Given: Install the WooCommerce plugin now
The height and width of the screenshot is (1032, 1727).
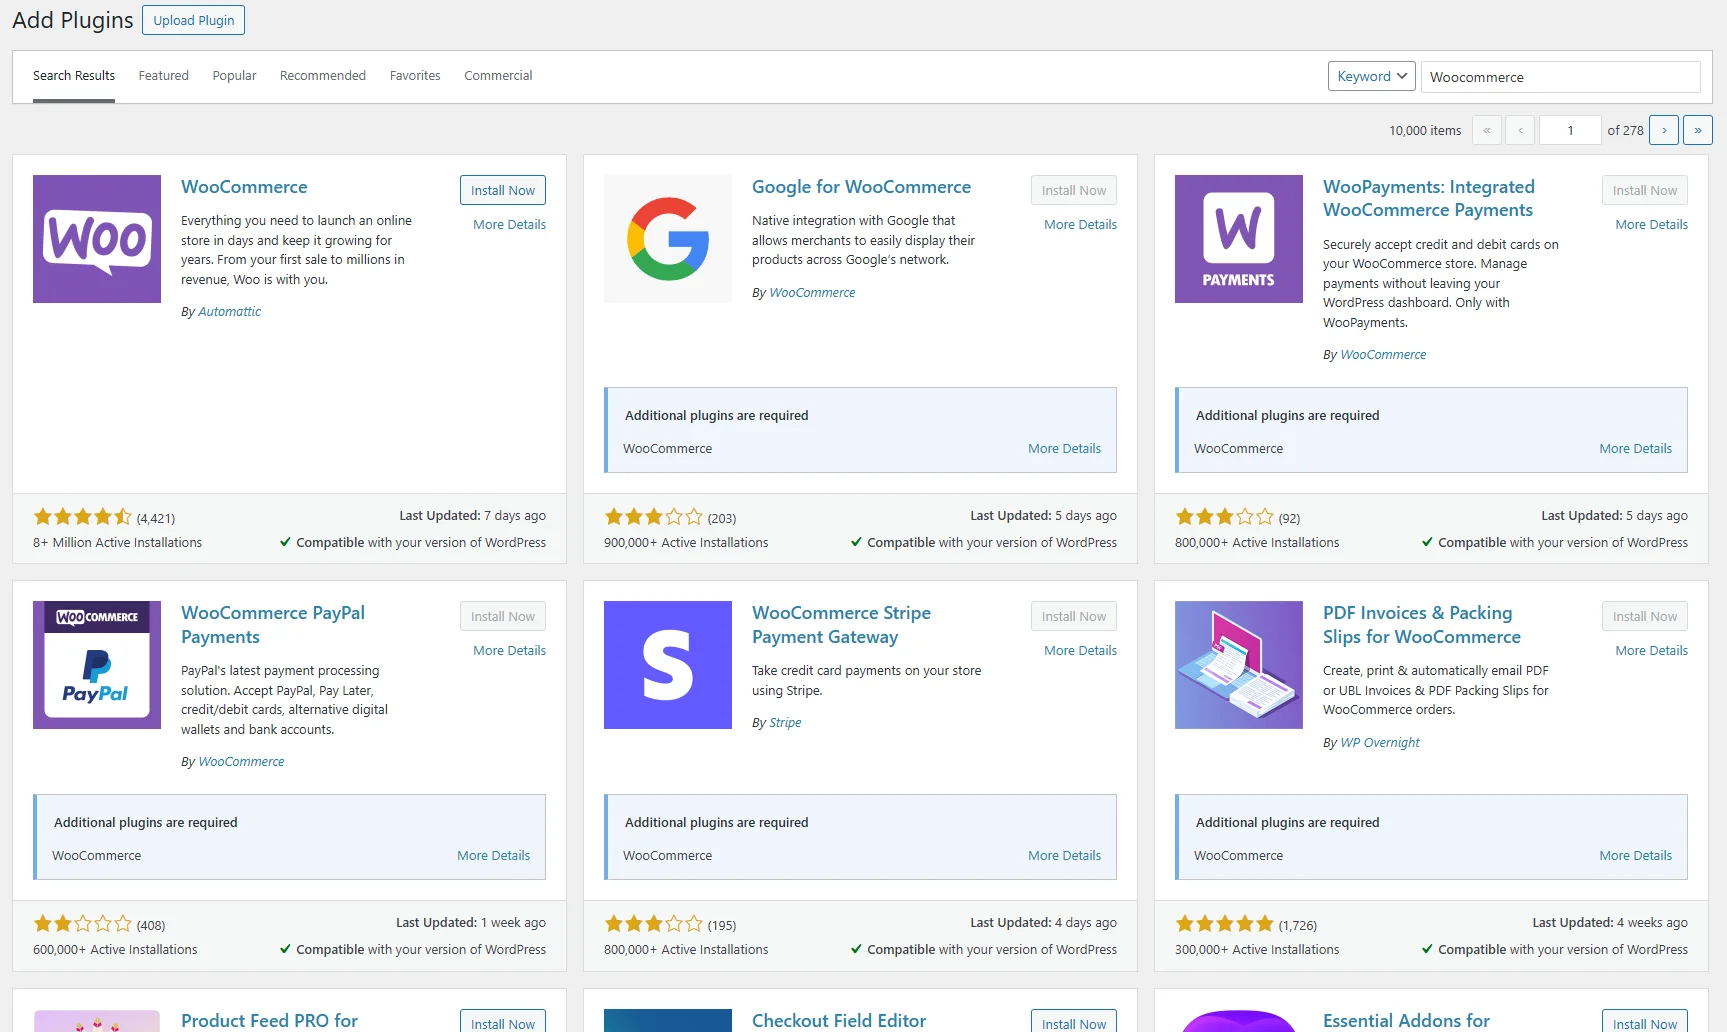Looking at the screenshot, I should click(x=503, y=190).
